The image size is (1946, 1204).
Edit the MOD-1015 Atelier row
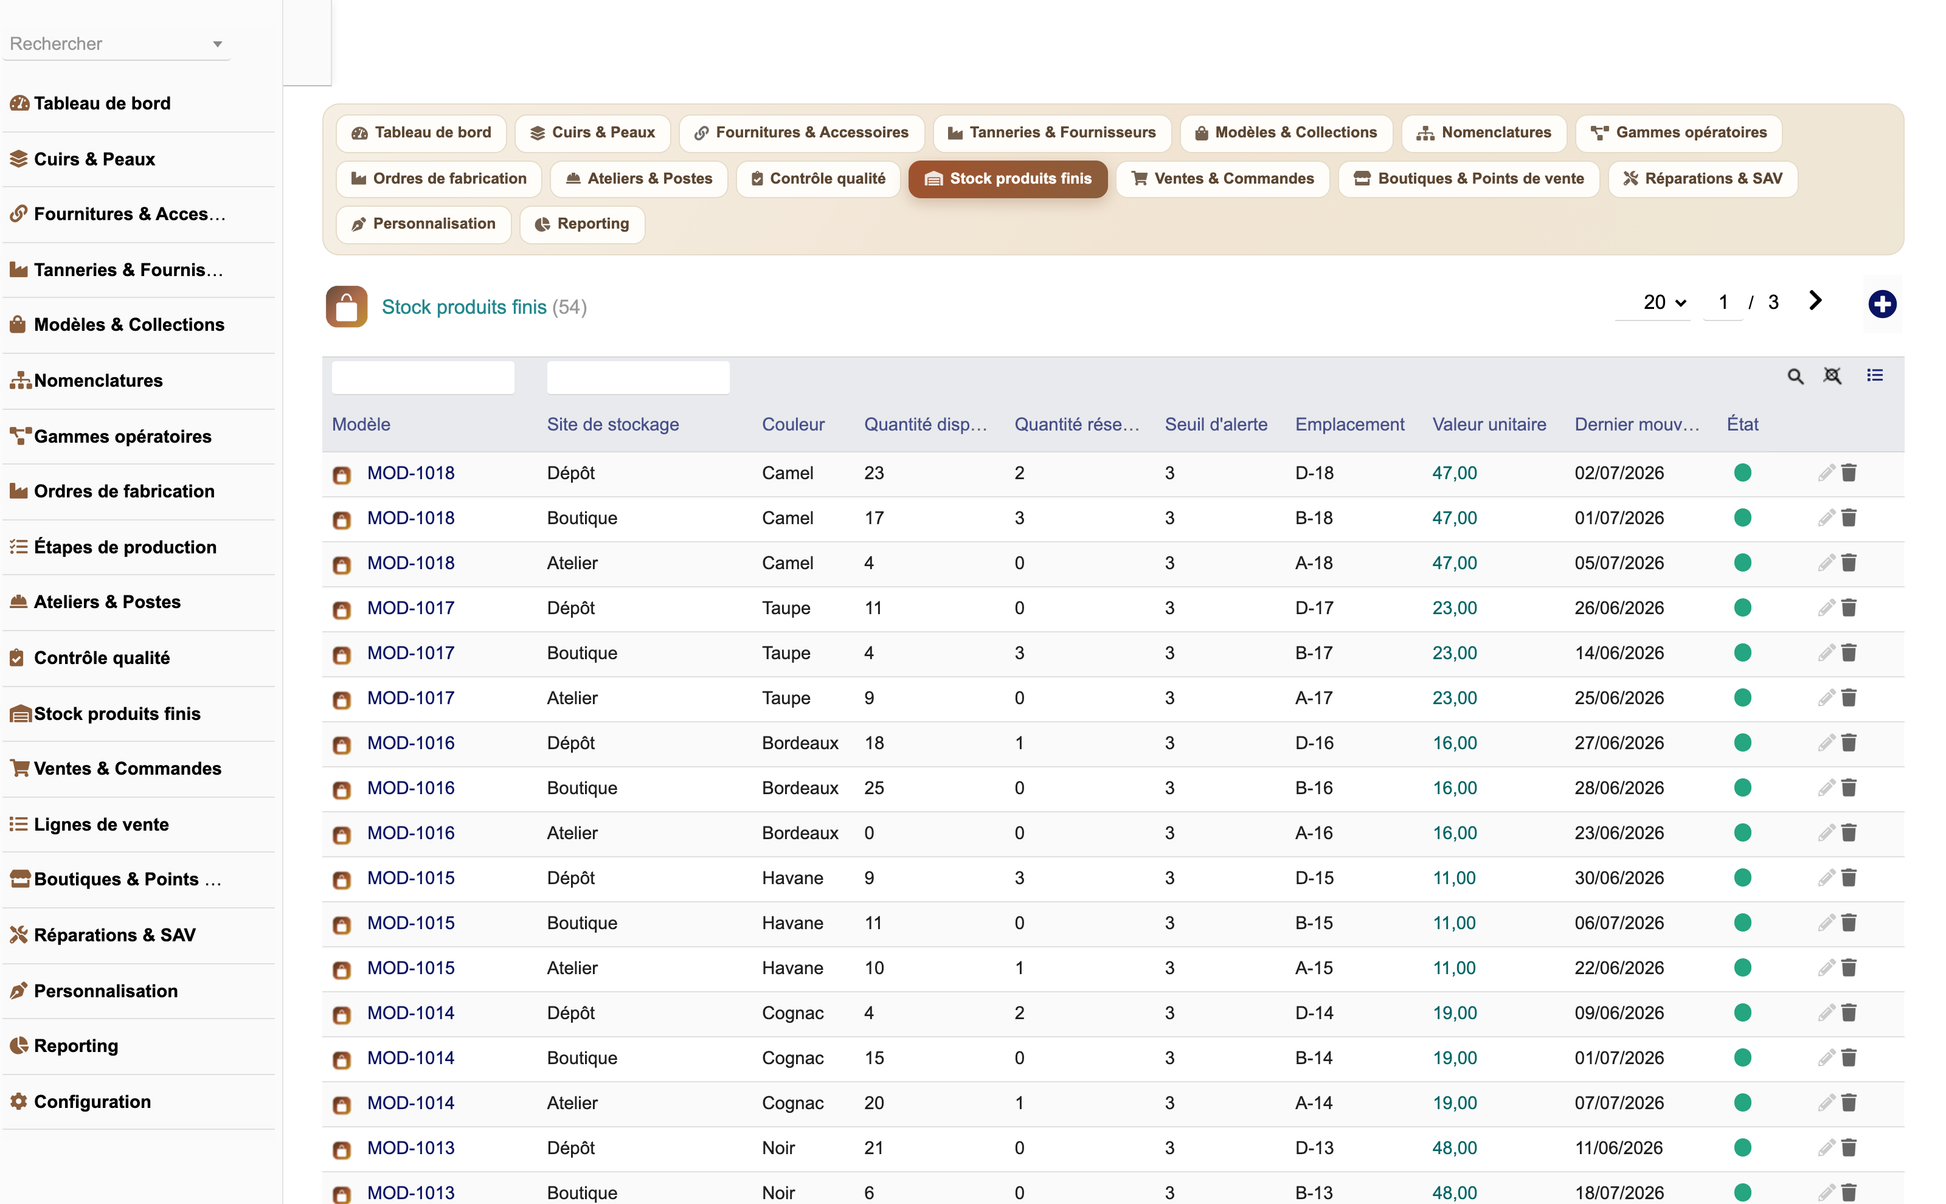[x=1826, y=968]
